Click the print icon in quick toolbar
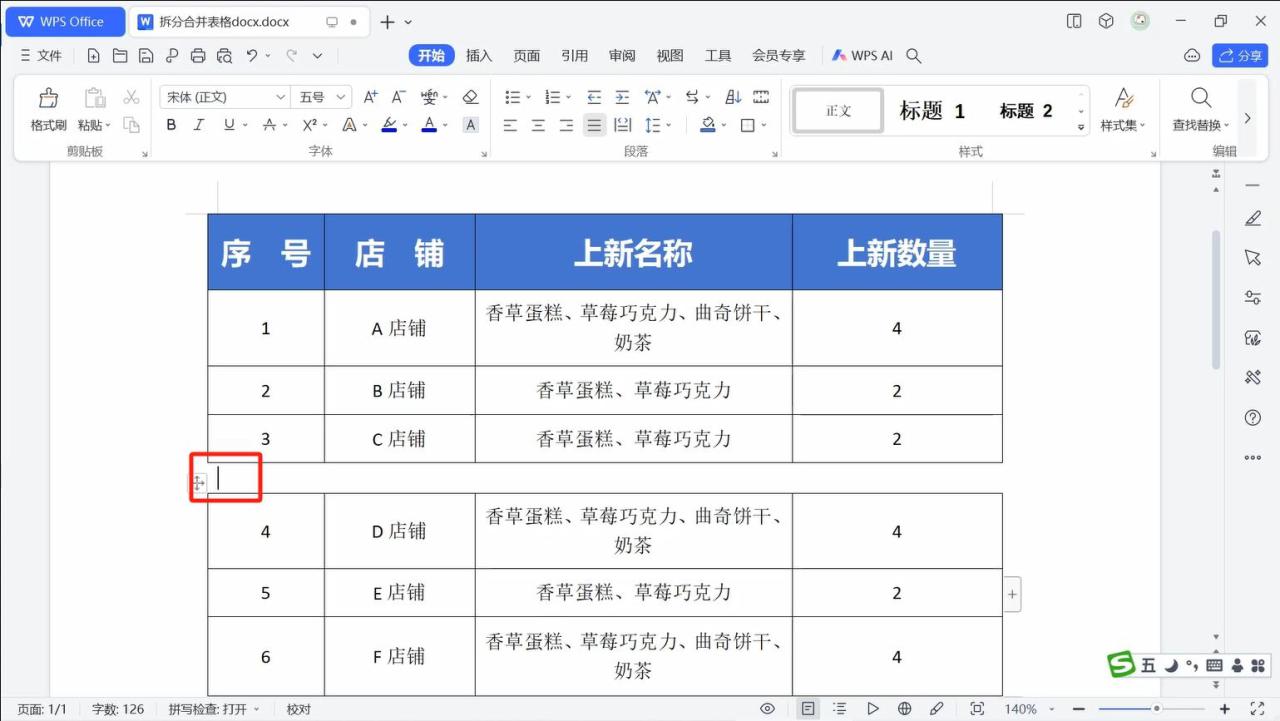The height and width of the screenshot is (721, 1280). point(198,56)
